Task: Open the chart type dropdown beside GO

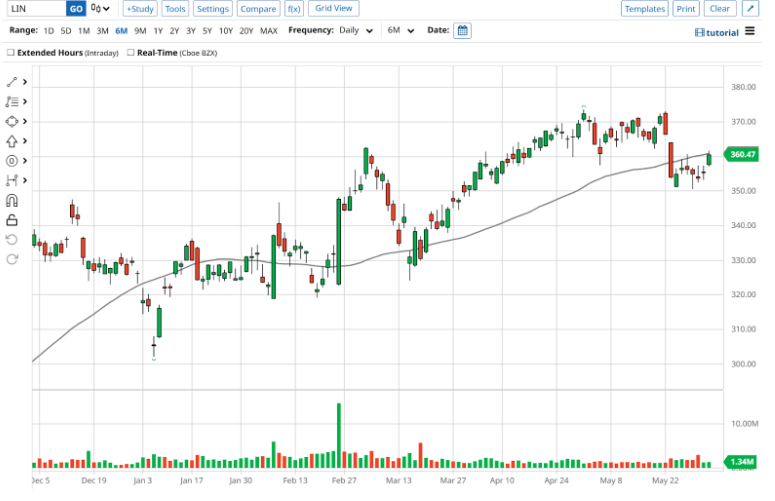Action: pos(101,9)
